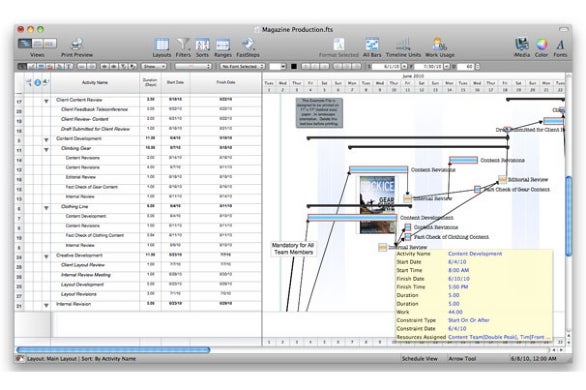
Task: Open the Media library icon
Action: pos(522,44)
